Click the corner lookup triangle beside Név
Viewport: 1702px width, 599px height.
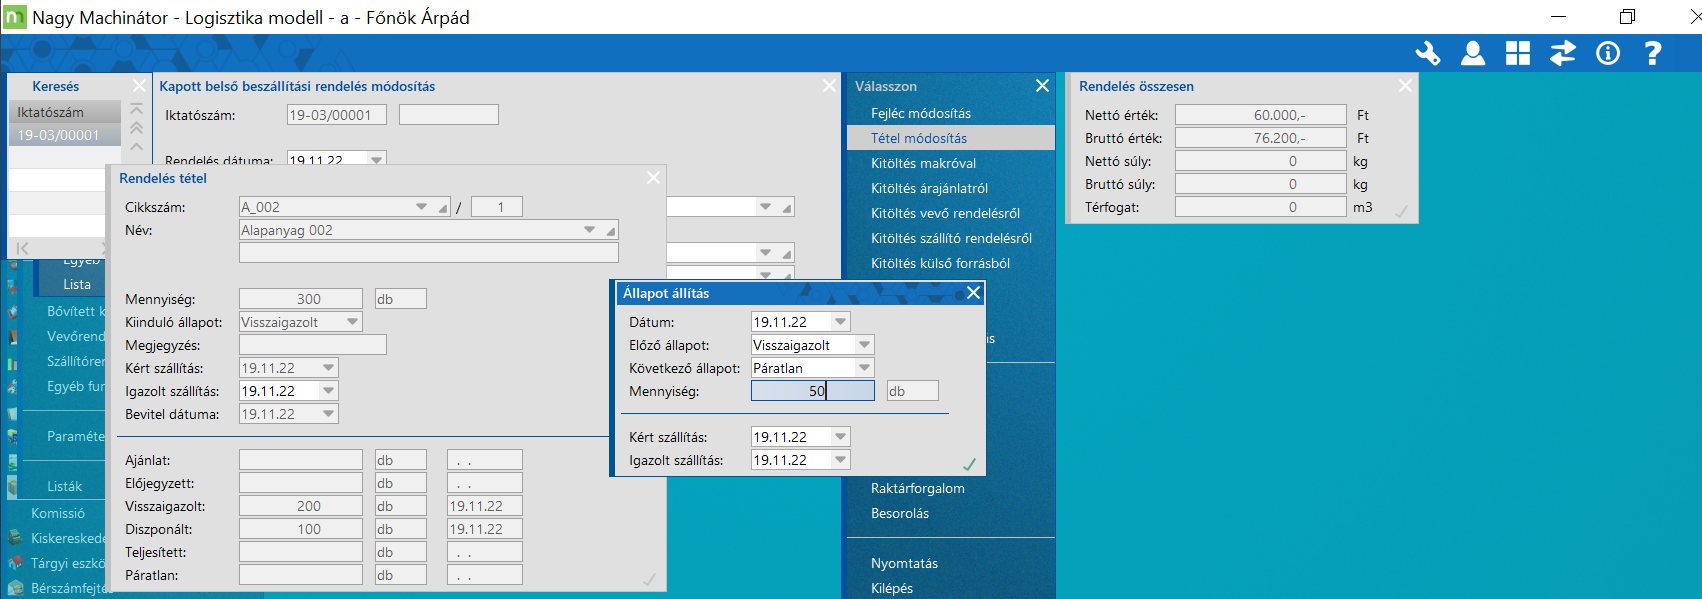pos(611,231)
